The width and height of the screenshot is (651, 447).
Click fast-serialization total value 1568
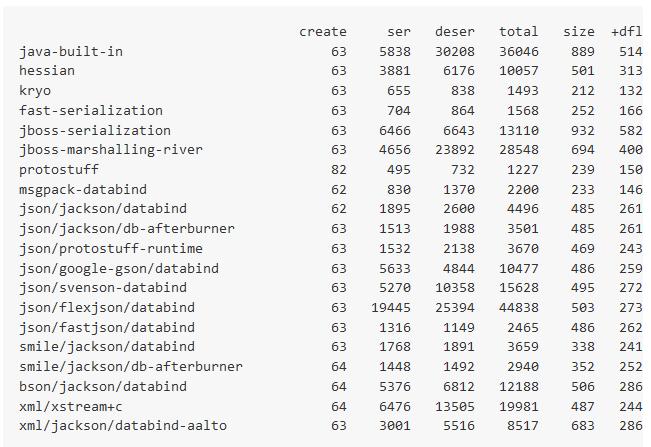[x=523, y=110]
